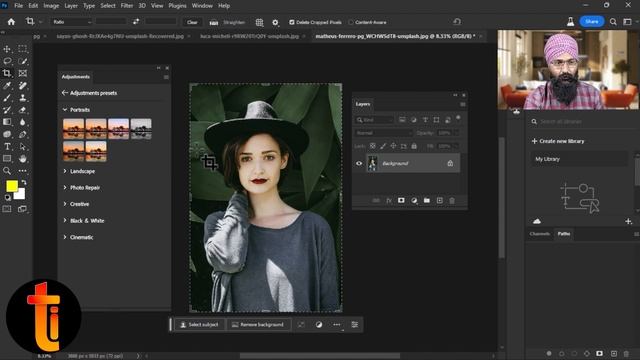Click the Share button
Screen dimensions: 640x360
[592, 22]
